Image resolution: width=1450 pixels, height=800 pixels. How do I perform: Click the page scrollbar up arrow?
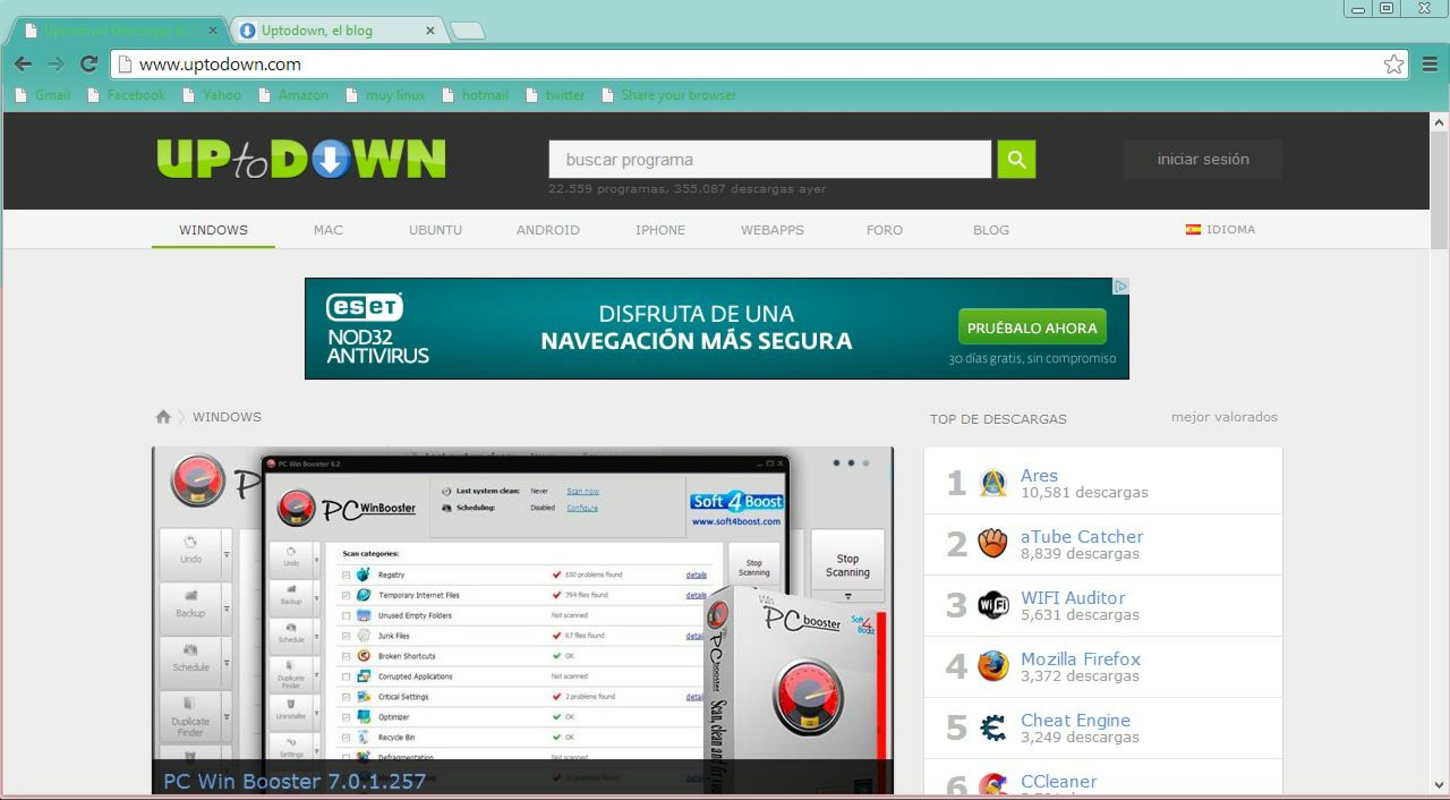[1439, 120]
